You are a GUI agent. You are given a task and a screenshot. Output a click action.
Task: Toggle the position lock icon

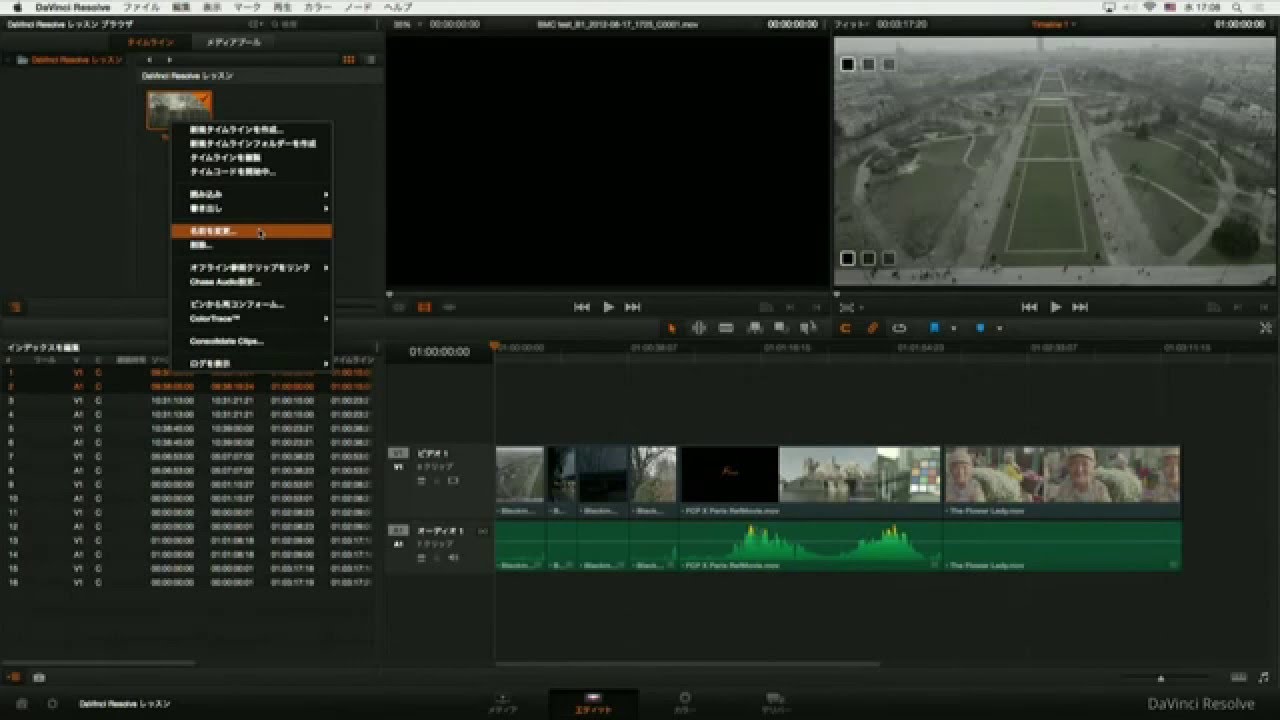coord(899,328)
